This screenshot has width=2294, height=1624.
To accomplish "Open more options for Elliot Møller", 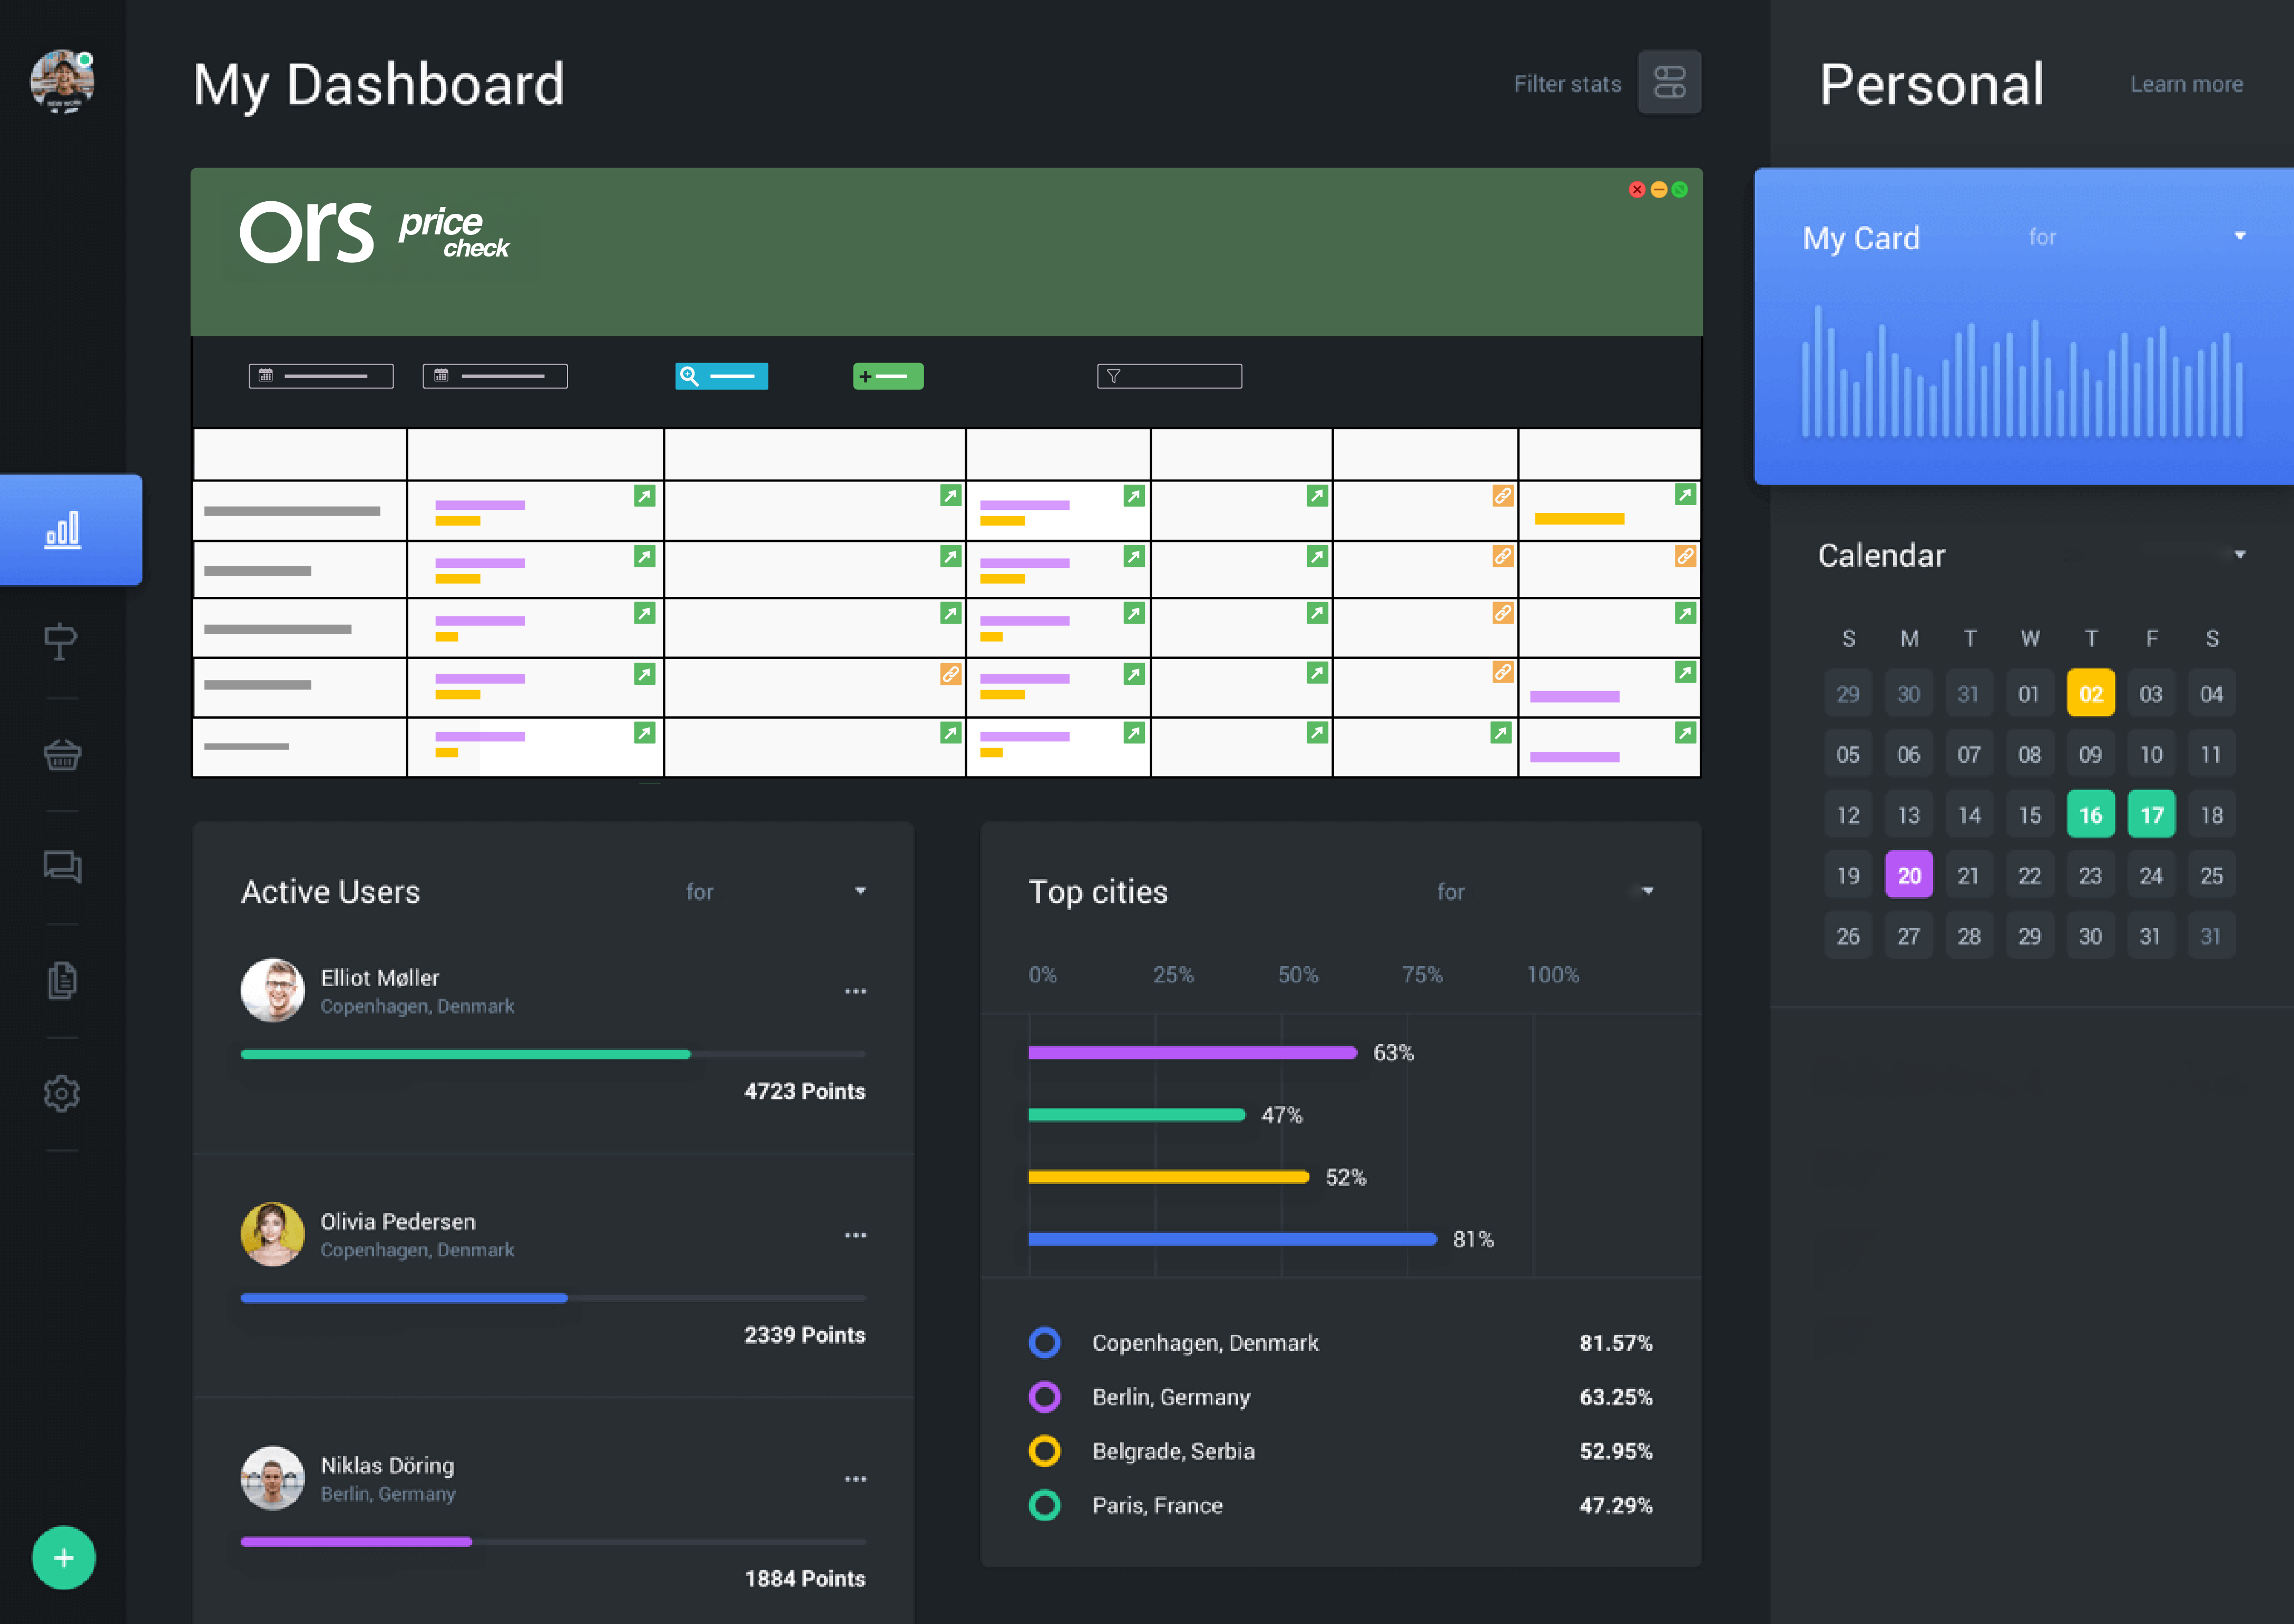I will click(x=855, y=991).
